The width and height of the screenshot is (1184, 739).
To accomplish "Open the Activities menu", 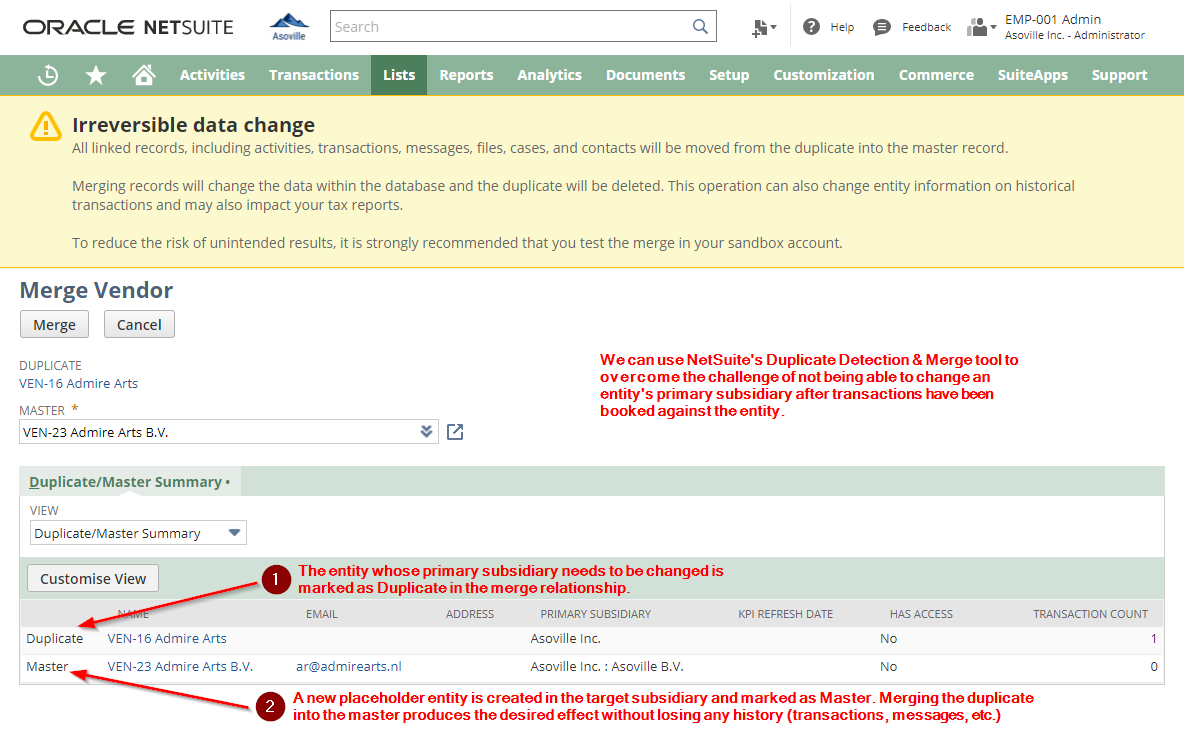I will (x=212, y=75).
